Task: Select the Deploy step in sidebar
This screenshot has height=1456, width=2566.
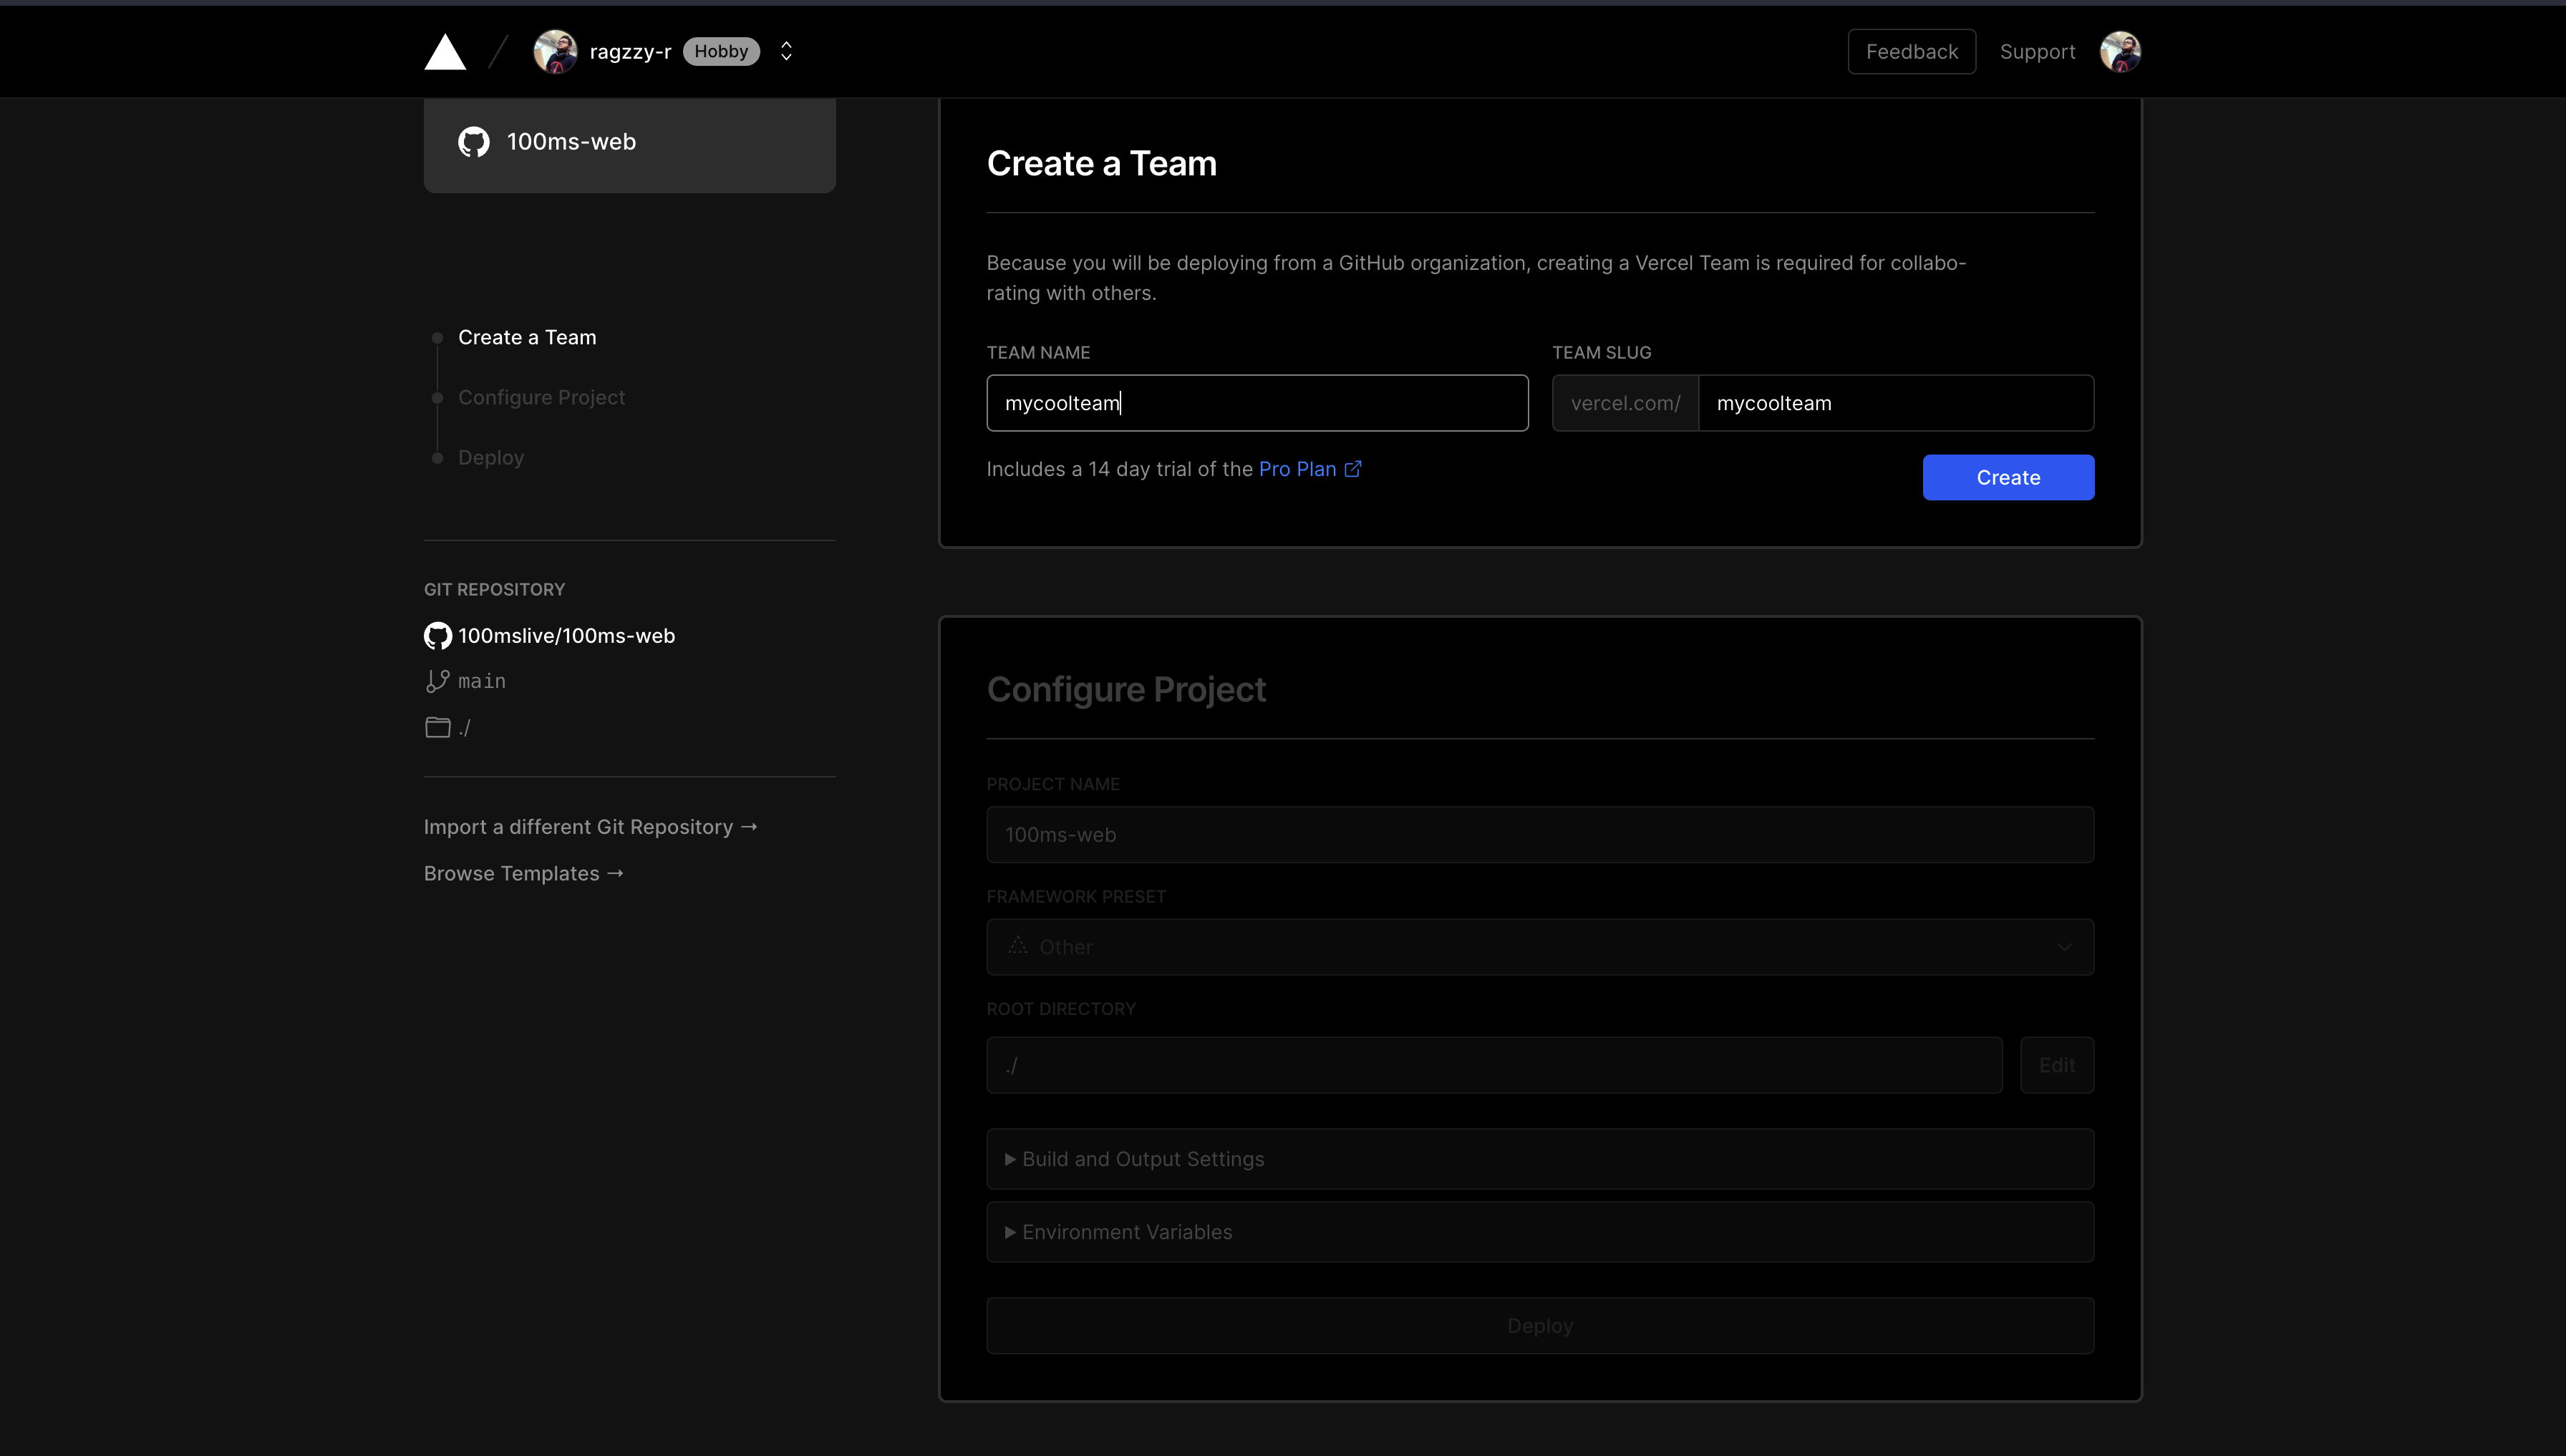Action: pos(490,458)
